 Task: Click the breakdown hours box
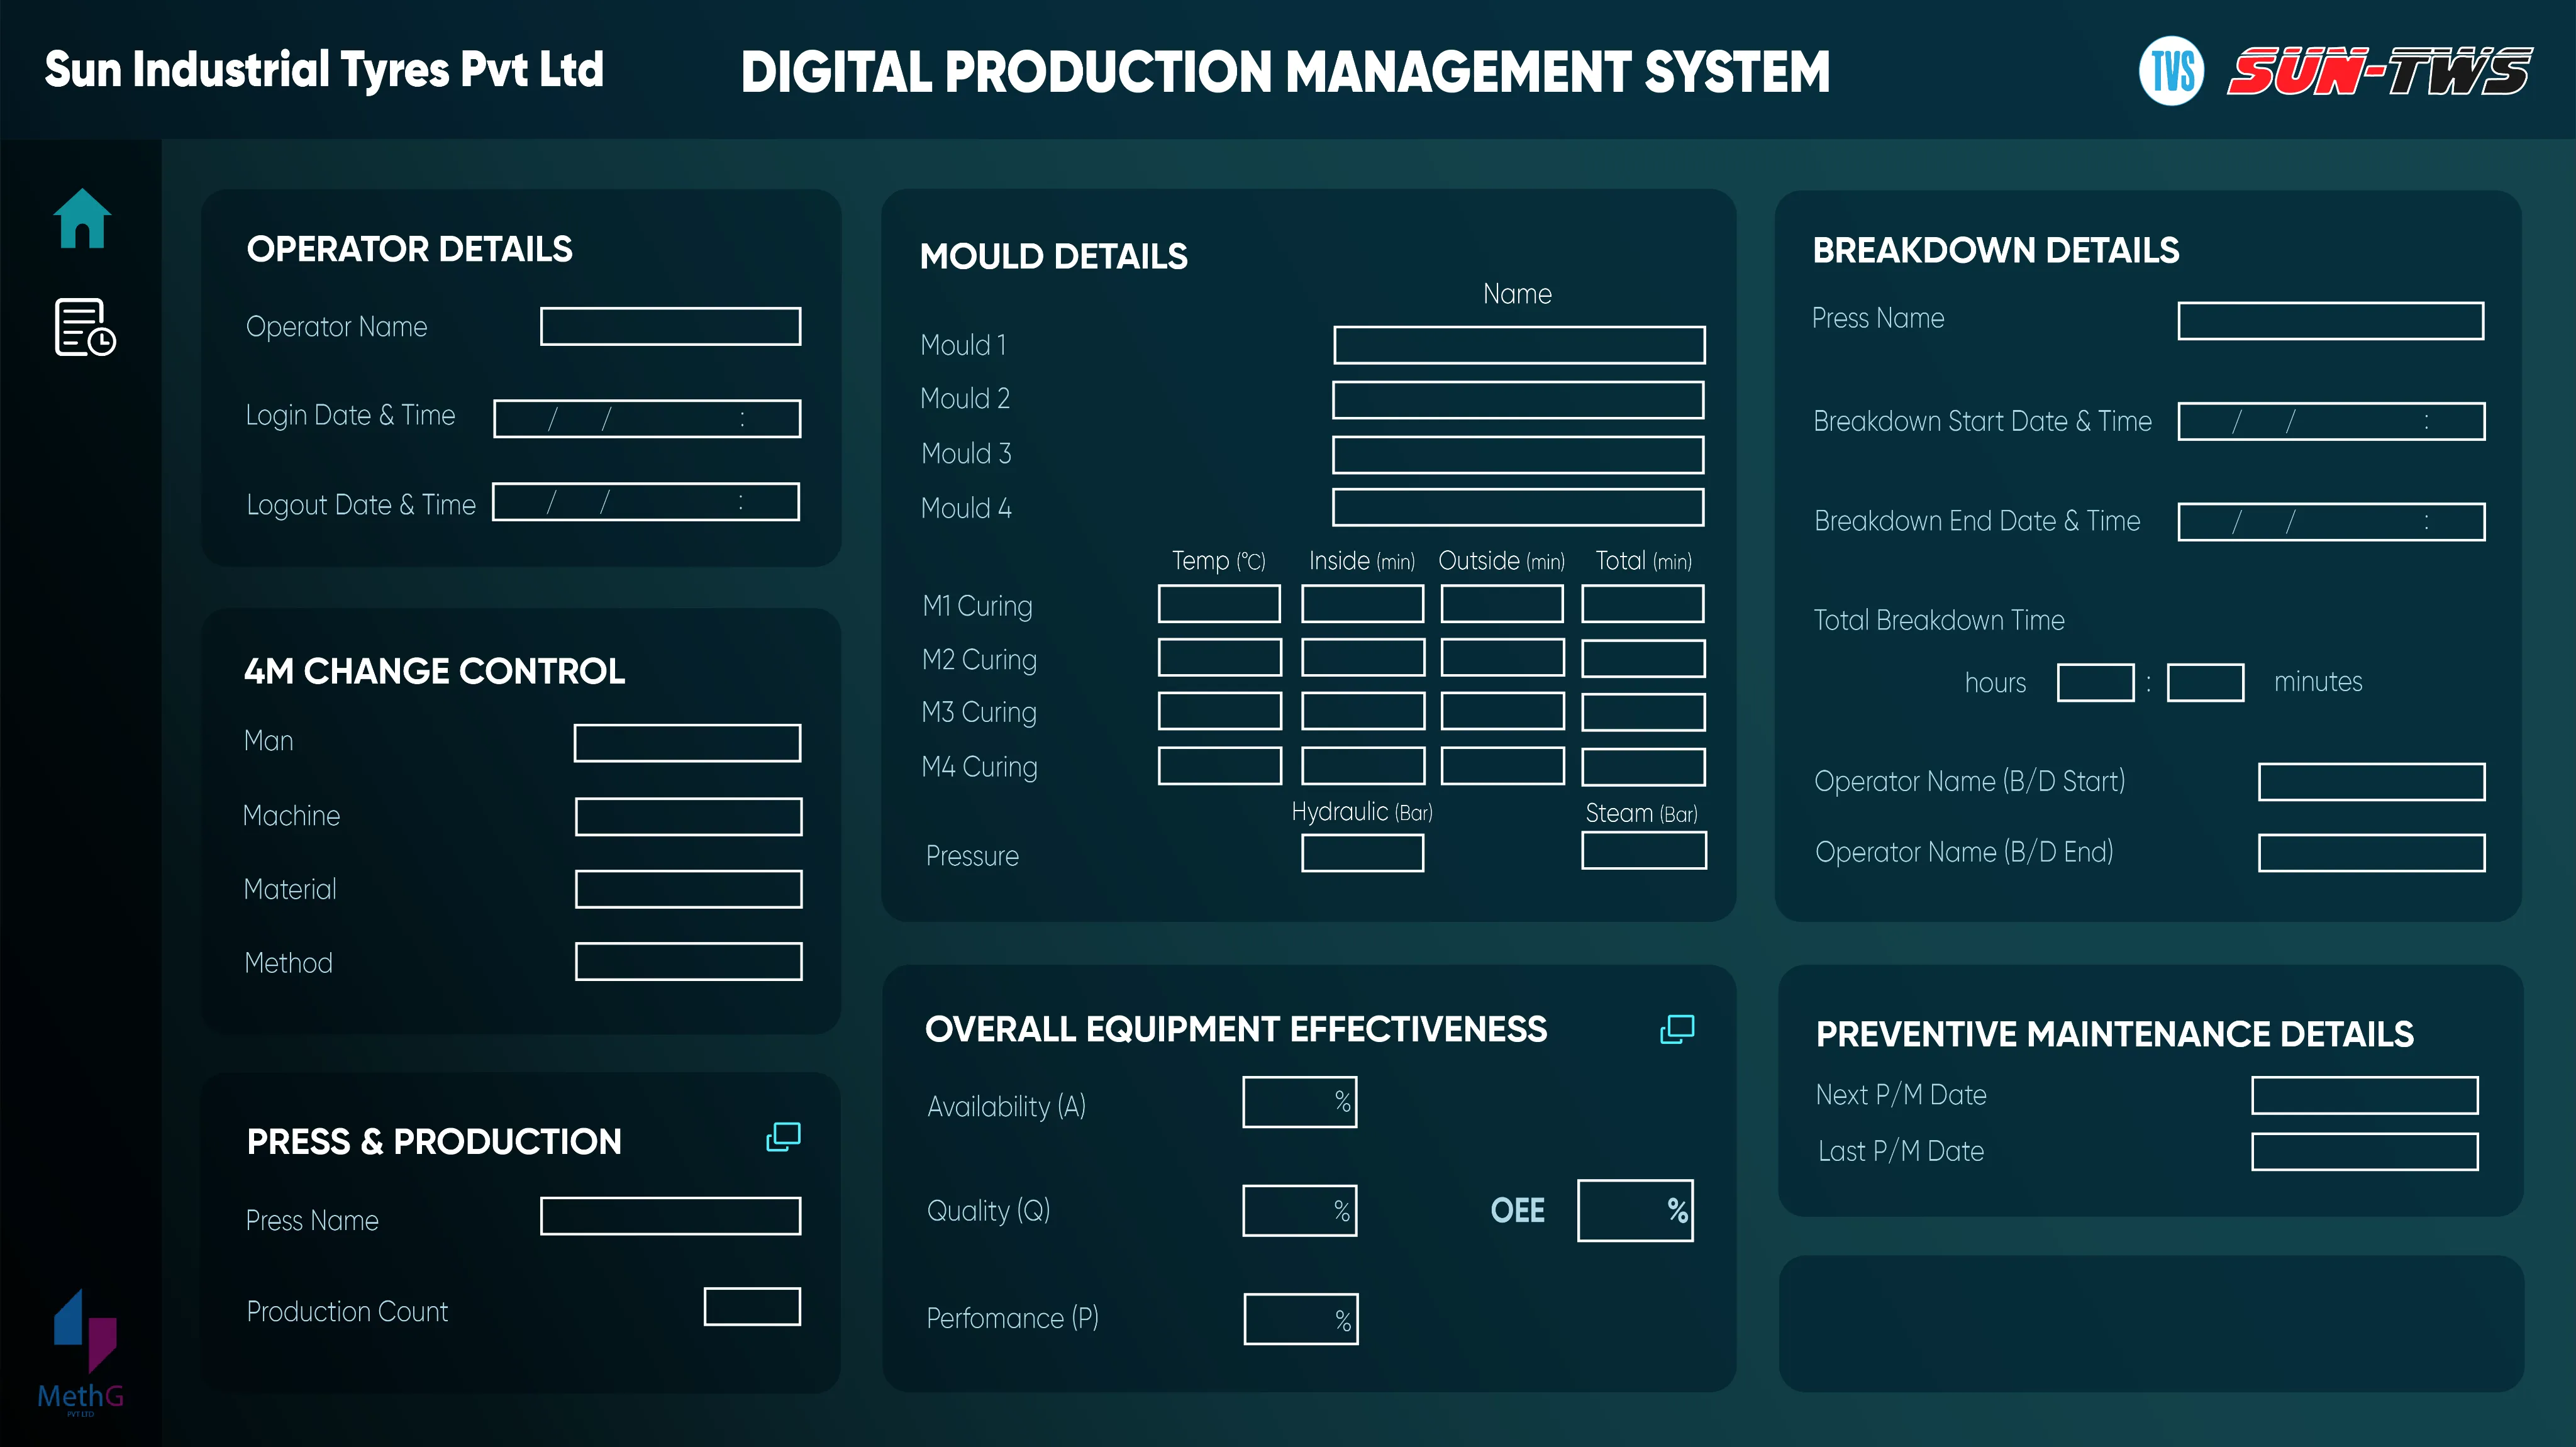pos(2096,683)
